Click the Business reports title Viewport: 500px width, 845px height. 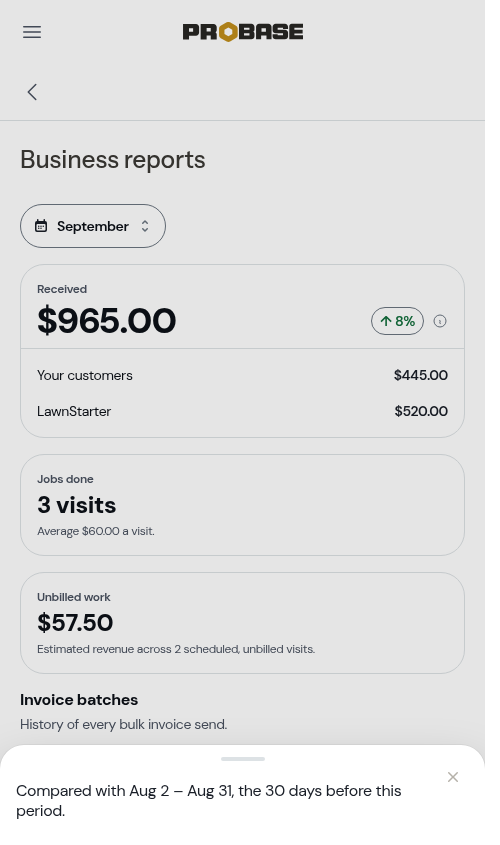113,160
